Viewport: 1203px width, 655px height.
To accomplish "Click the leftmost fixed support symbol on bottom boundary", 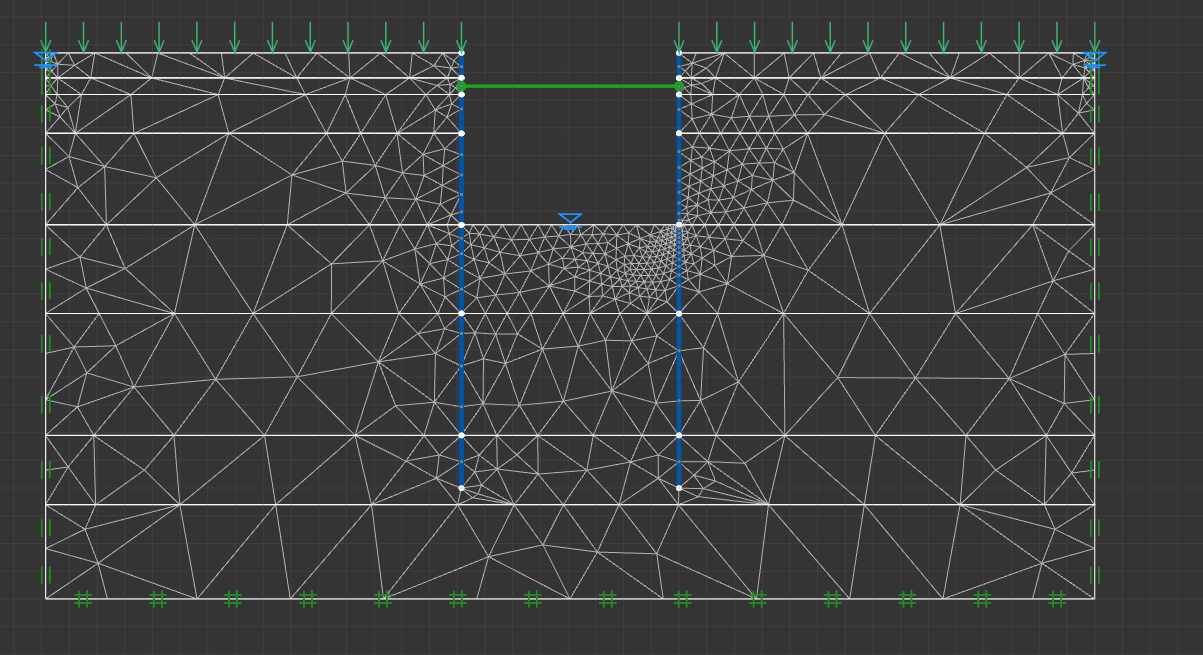I will [x=83, y=599].
